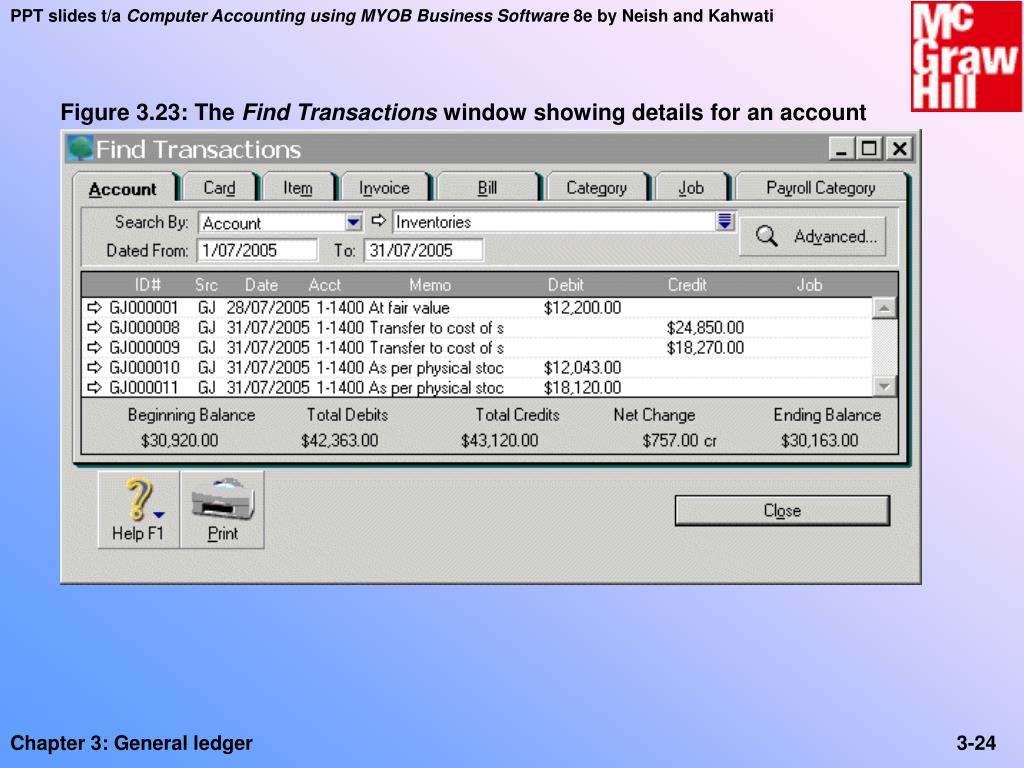Viewport: 1024px width, 768px height.
Task: Select the debit amount $12,200.00
Action: (583, 308)
